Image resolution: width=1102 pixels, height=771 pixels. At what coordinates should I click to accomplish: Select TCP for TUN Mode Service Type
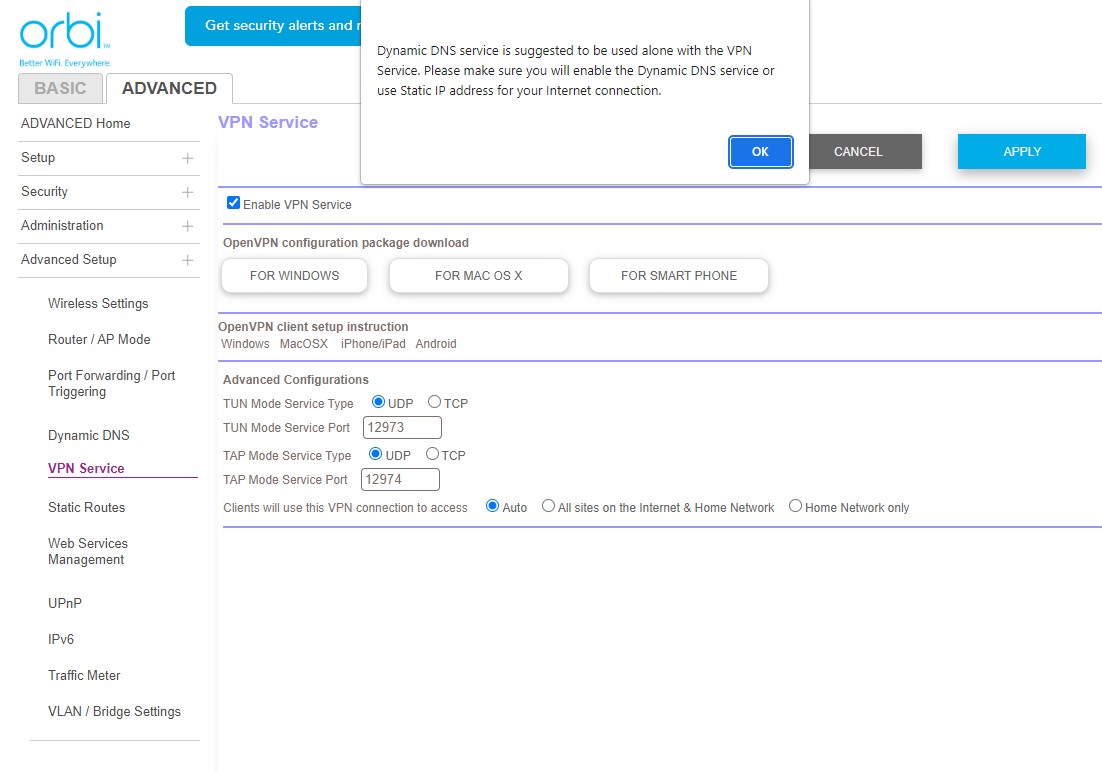434,402
